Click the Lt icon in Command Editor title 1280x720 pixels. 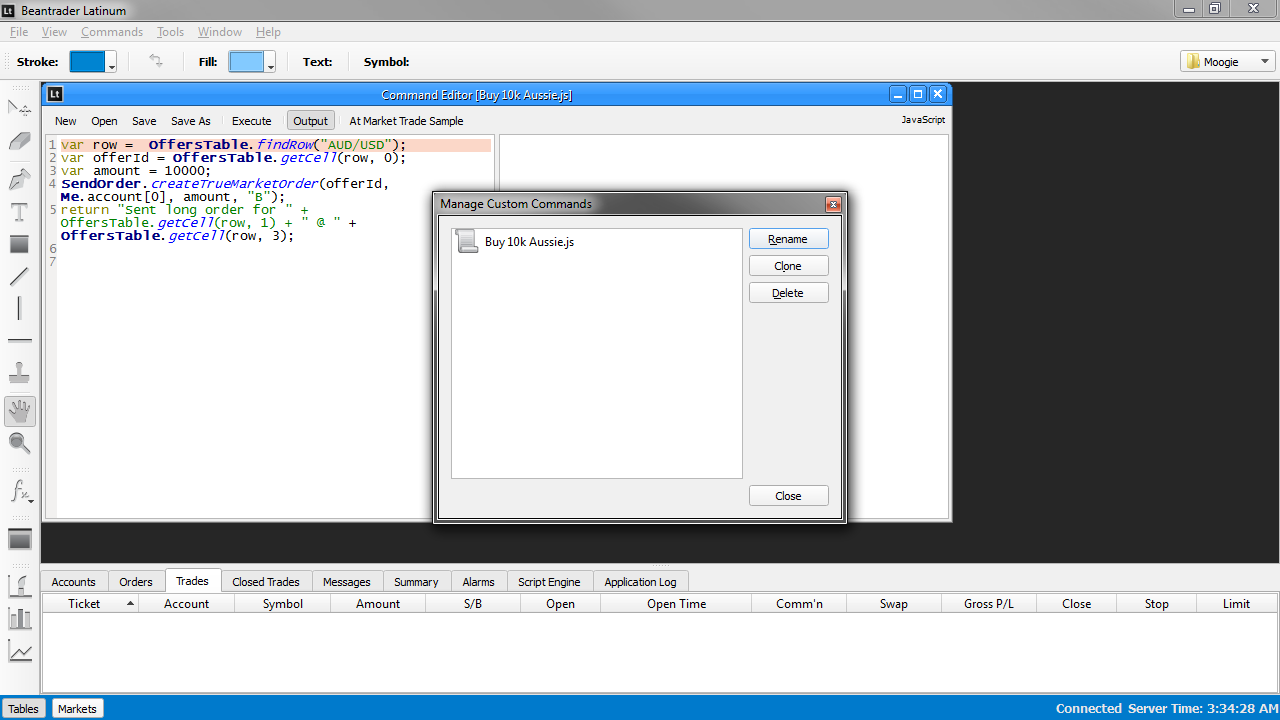click(56, 94)
